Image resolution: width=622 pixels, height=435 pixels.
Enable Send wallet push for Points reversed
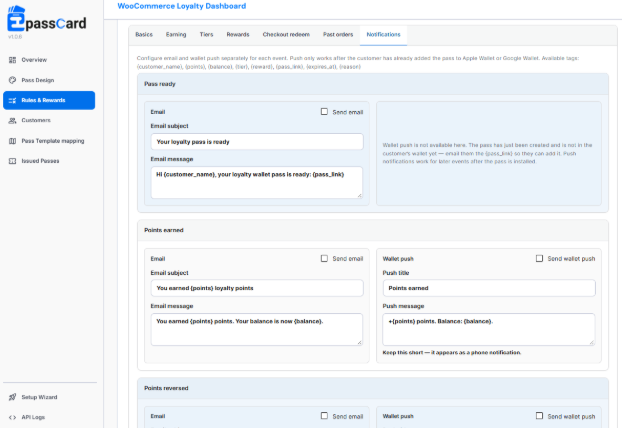point(539,416)
